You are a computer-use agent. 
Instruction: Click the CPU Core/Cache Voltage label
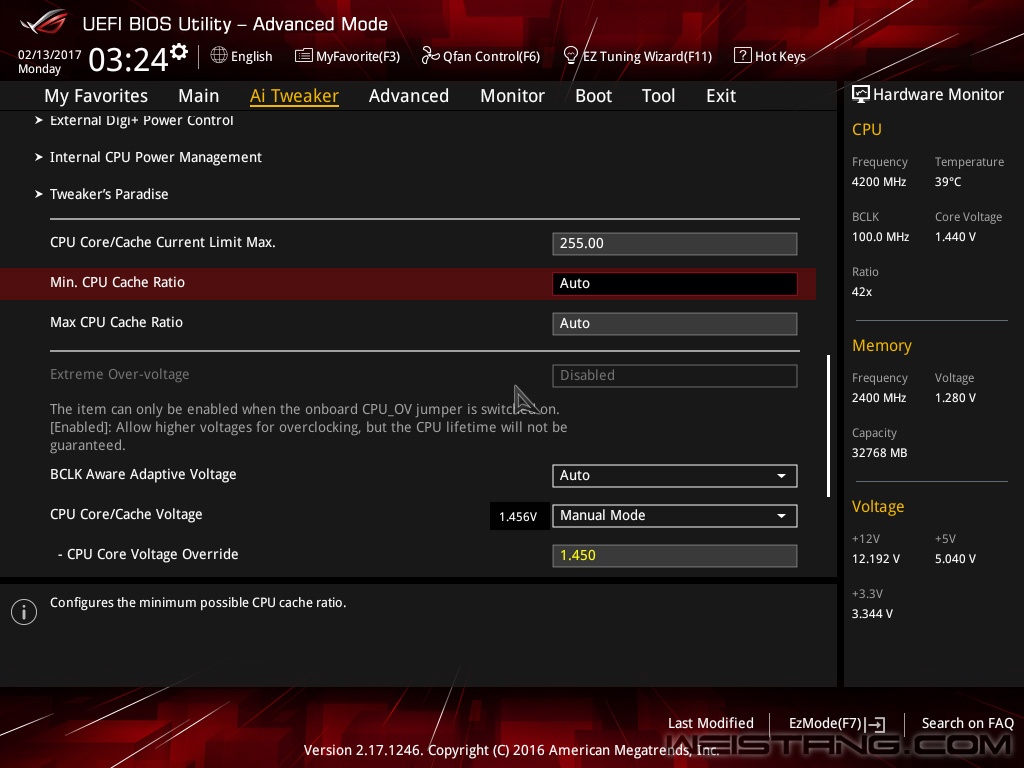(126, 515)
